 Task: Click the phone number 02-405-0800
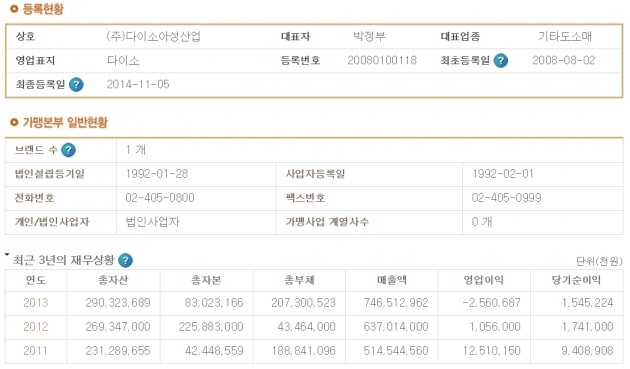click(x=160, y=198)
